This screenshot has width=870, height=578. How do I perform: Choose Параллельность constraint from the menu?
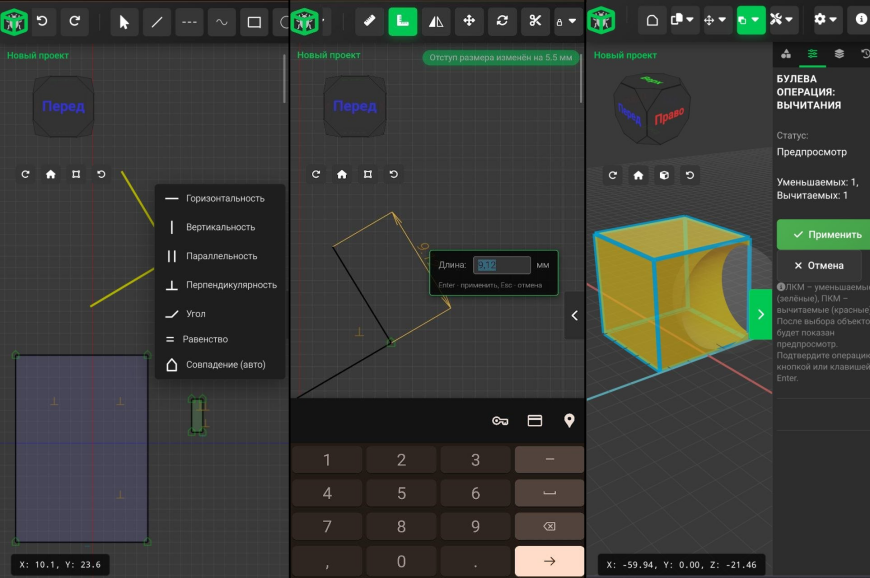click(220, 256)
